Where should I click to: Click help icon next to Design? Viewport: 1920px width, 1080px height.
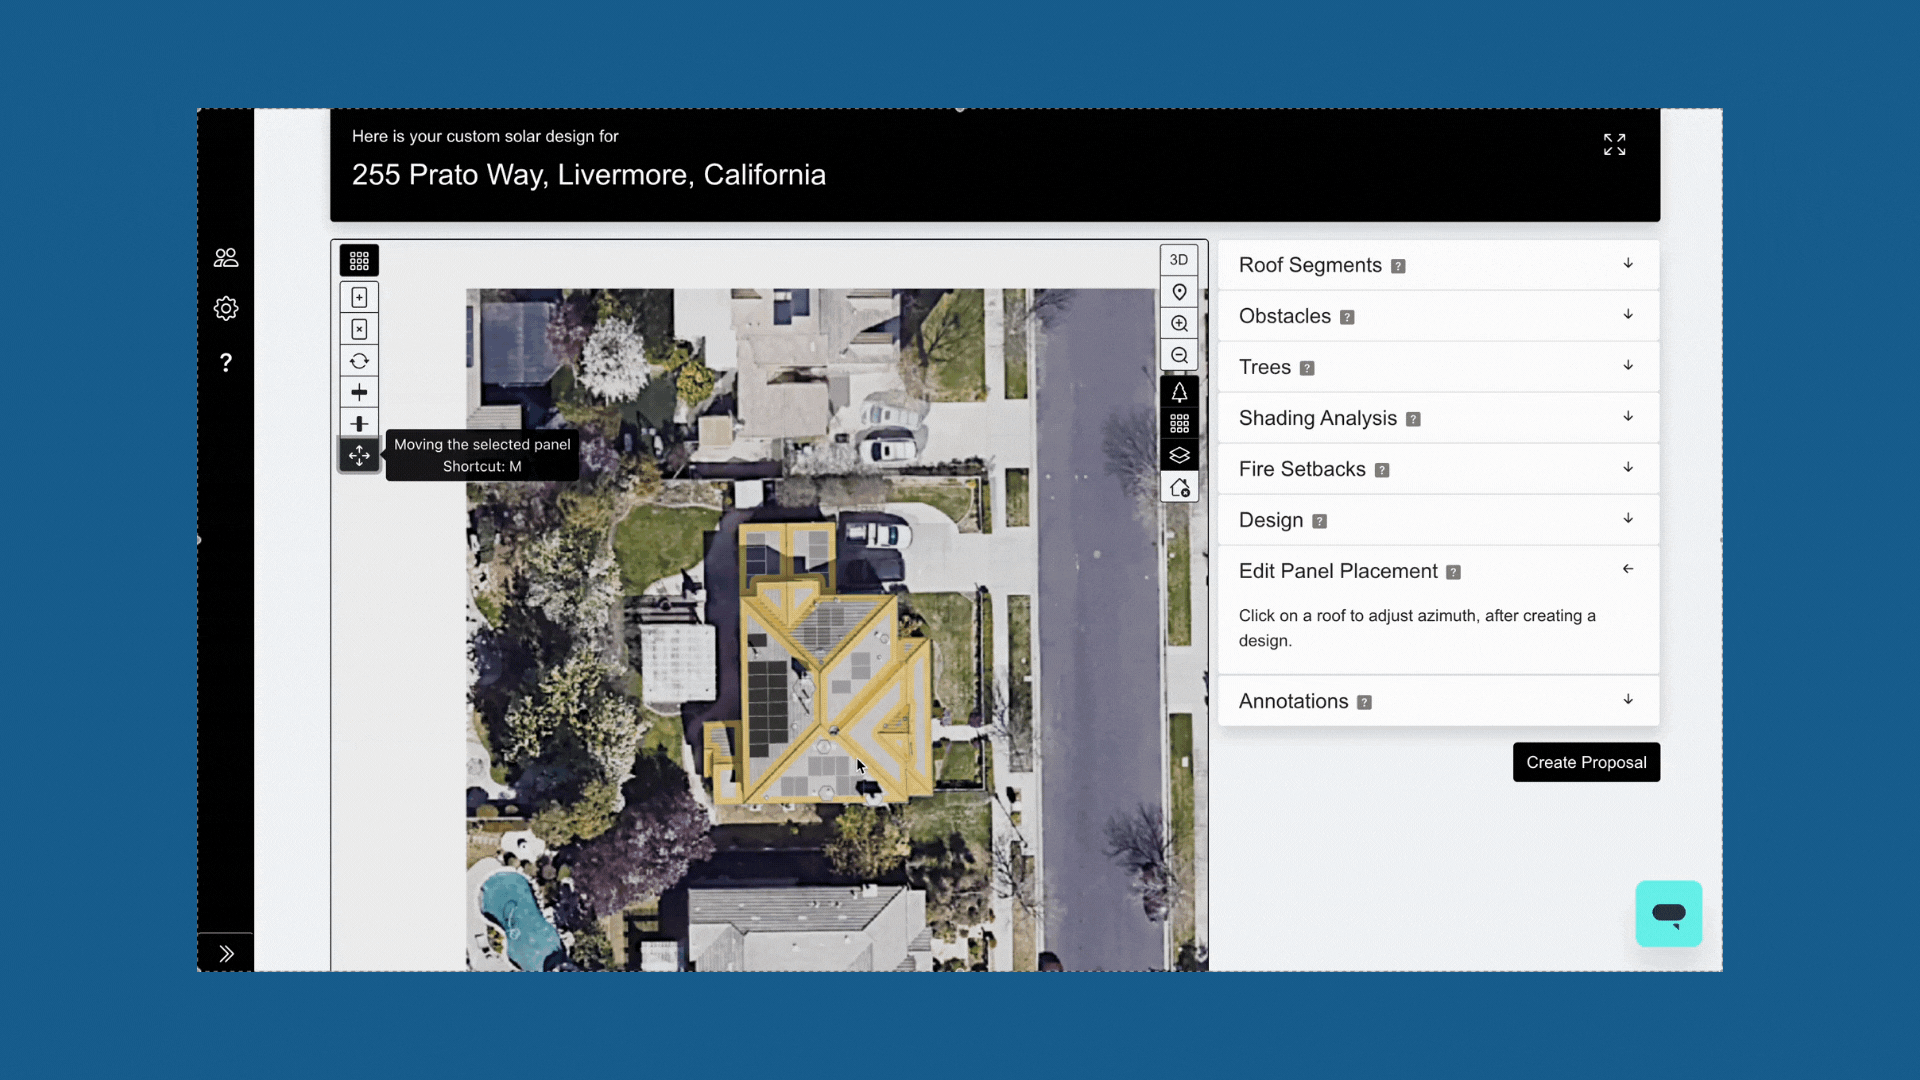(1319, 522)
